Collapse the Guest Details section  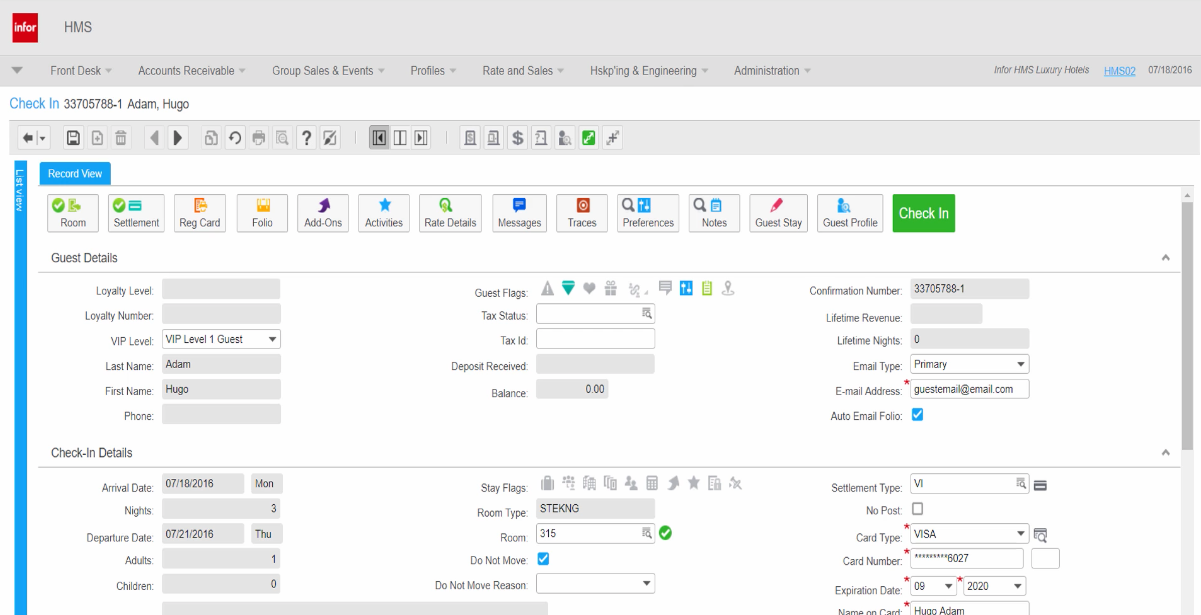click(1165, 258)
